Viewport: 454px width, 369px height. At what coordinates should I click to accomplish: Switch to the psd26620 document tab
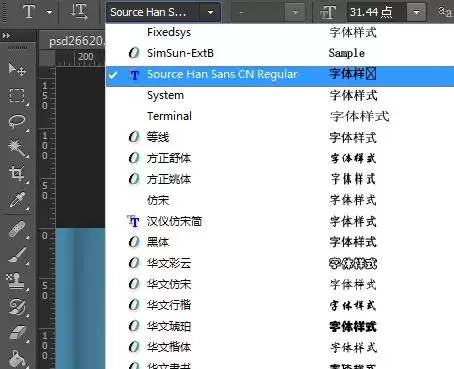(x=76, y=41)
